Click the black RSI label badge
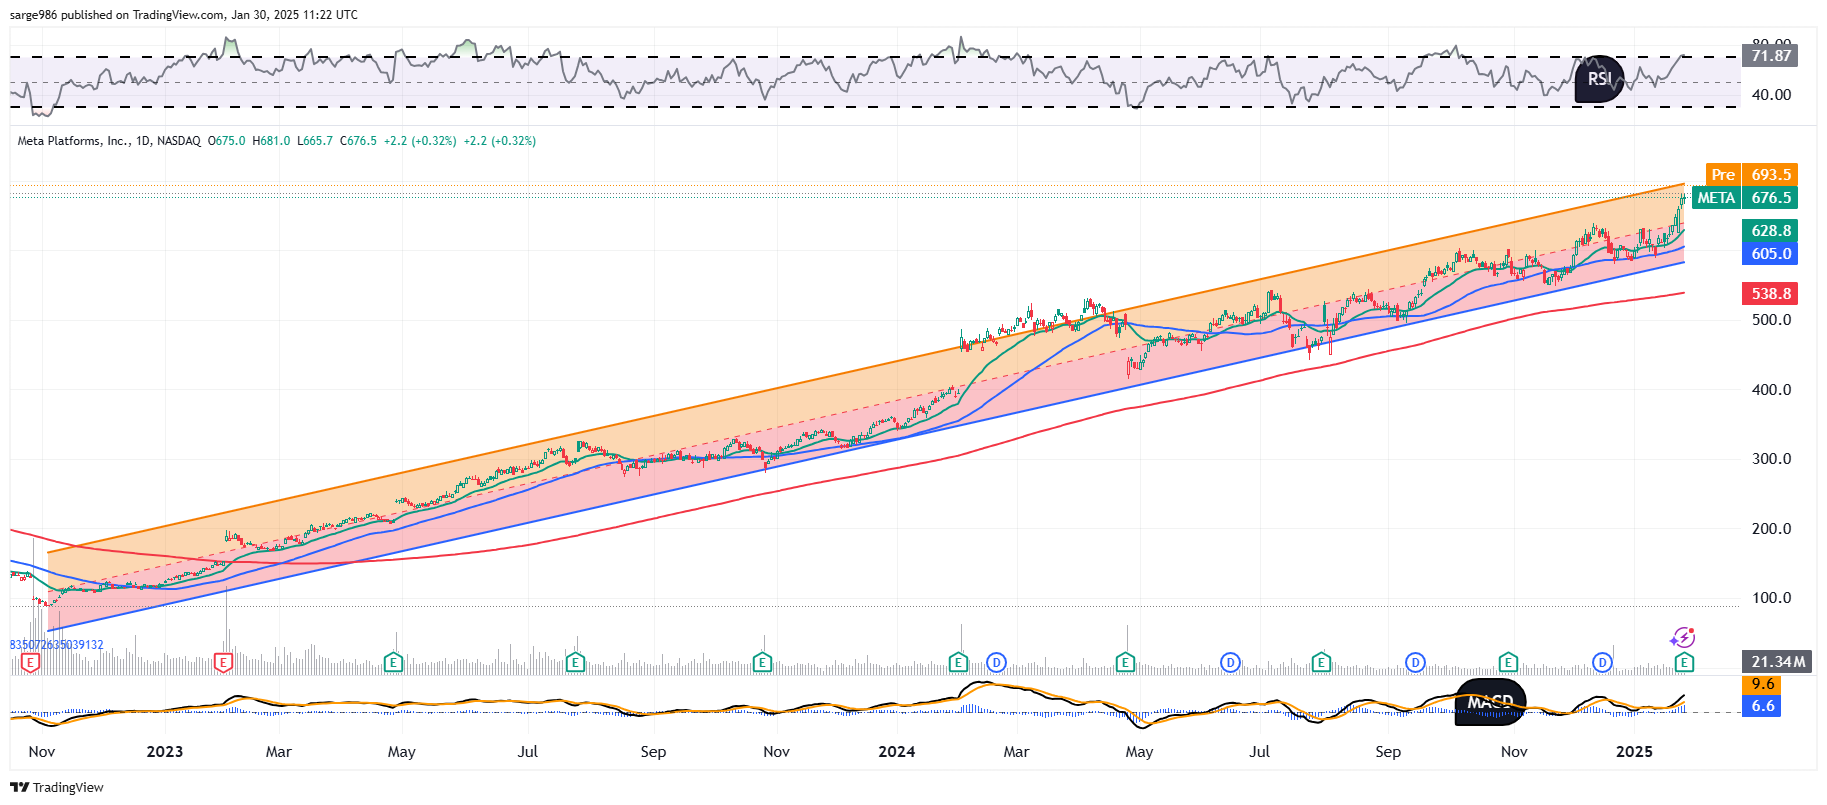Screen dimensions: 1827x805 tap(1599, 79)
